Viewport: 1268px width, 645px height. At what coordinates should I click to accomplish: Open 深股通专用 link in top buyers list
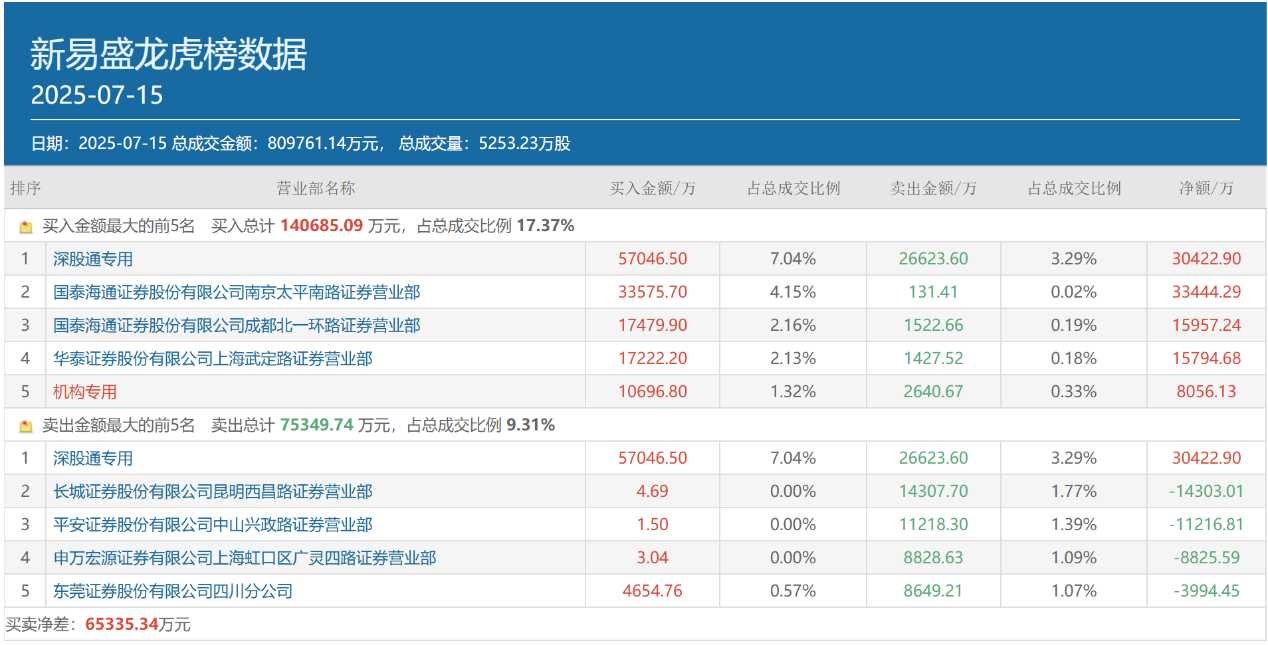[93, 259]
